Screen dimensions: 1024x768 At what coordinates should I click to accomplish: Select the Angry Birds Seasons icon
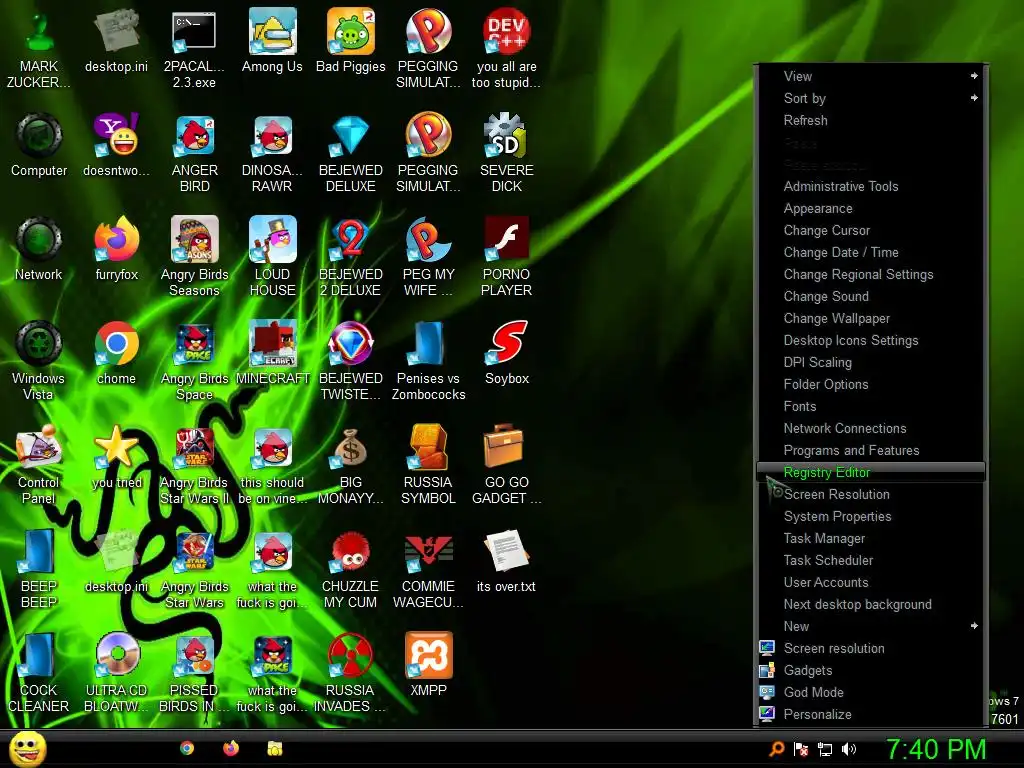195,257
